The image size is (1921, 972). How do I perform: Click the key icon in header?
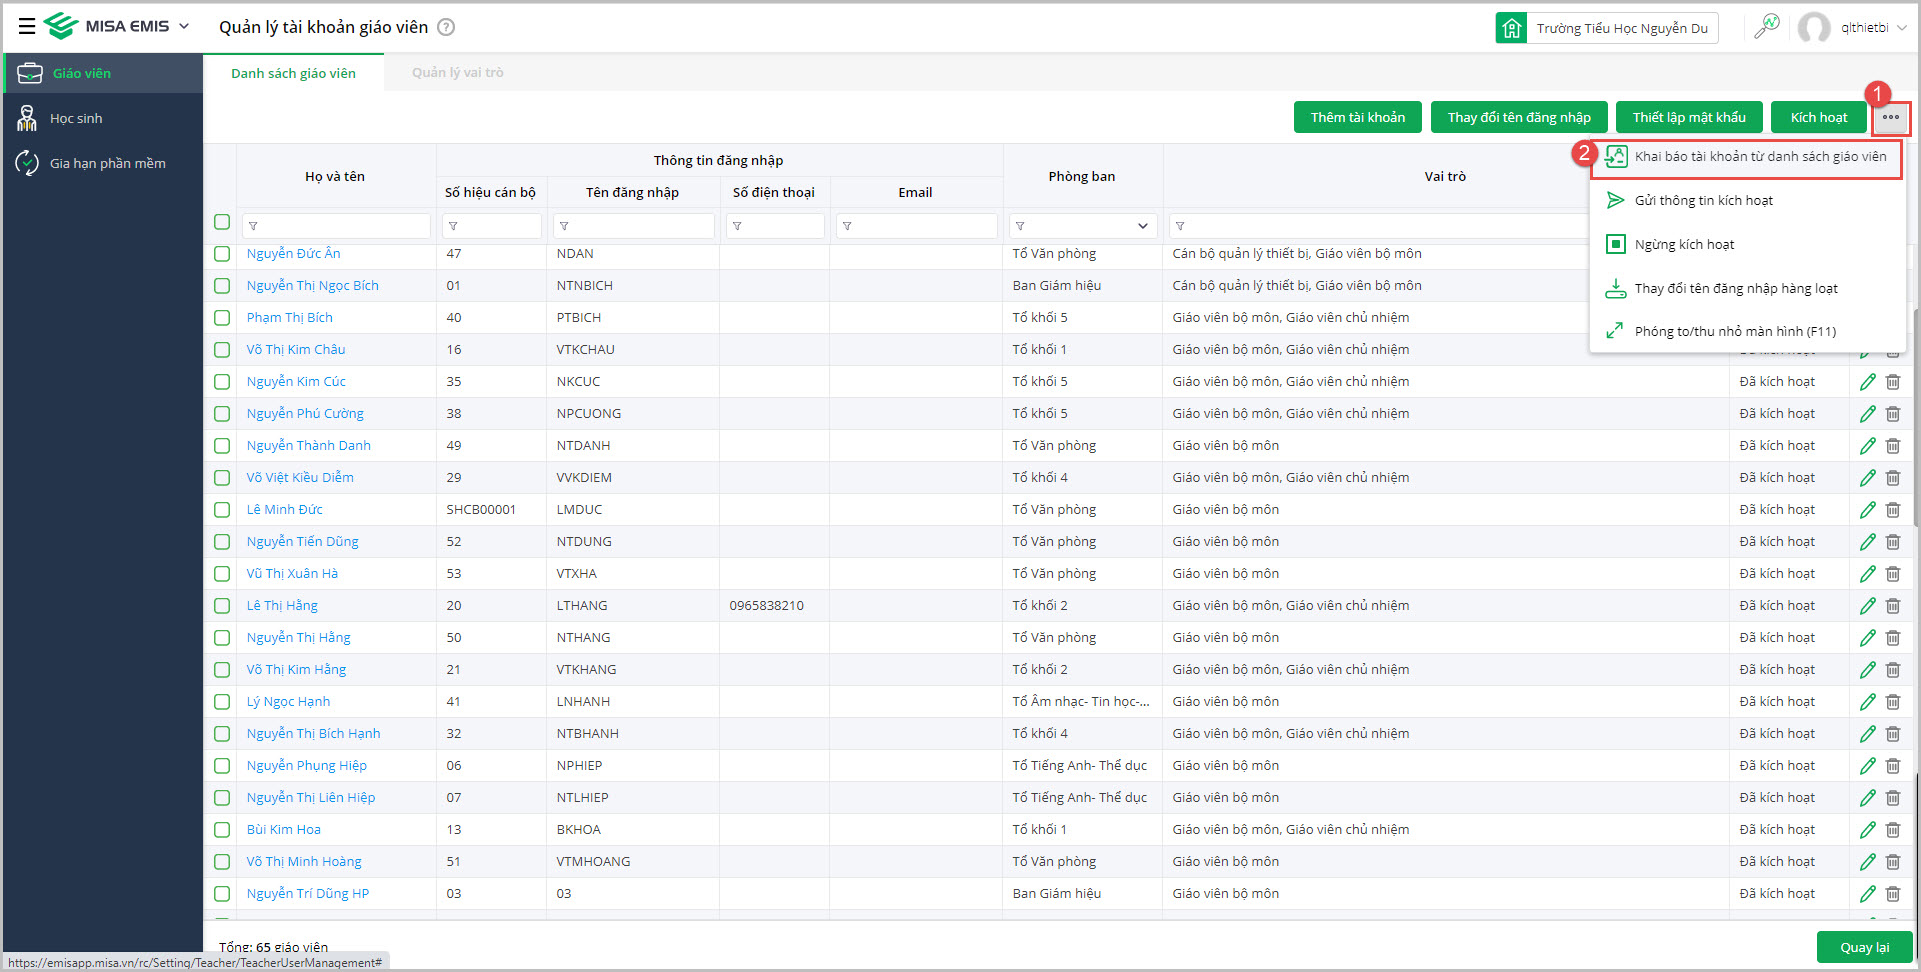point(1767,27)
